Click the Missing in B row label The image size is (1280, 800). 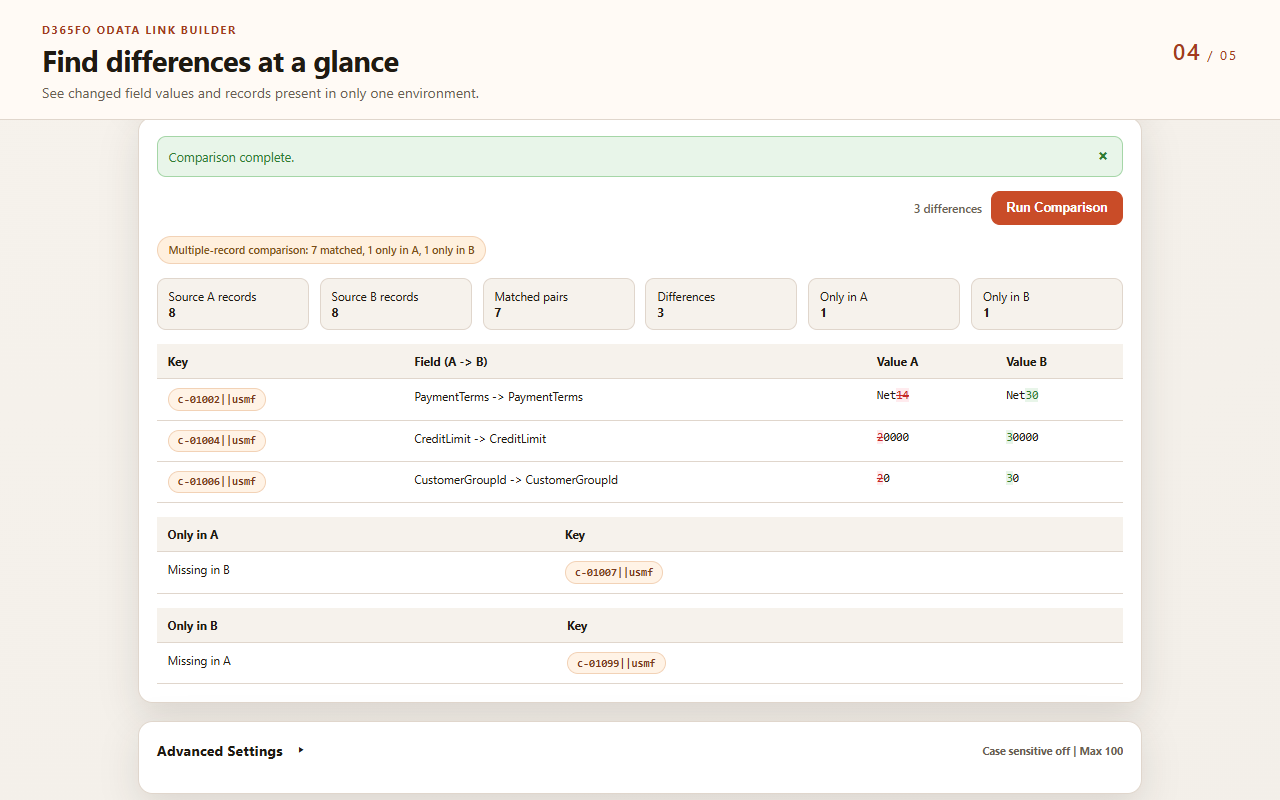(x=199, y=570)
